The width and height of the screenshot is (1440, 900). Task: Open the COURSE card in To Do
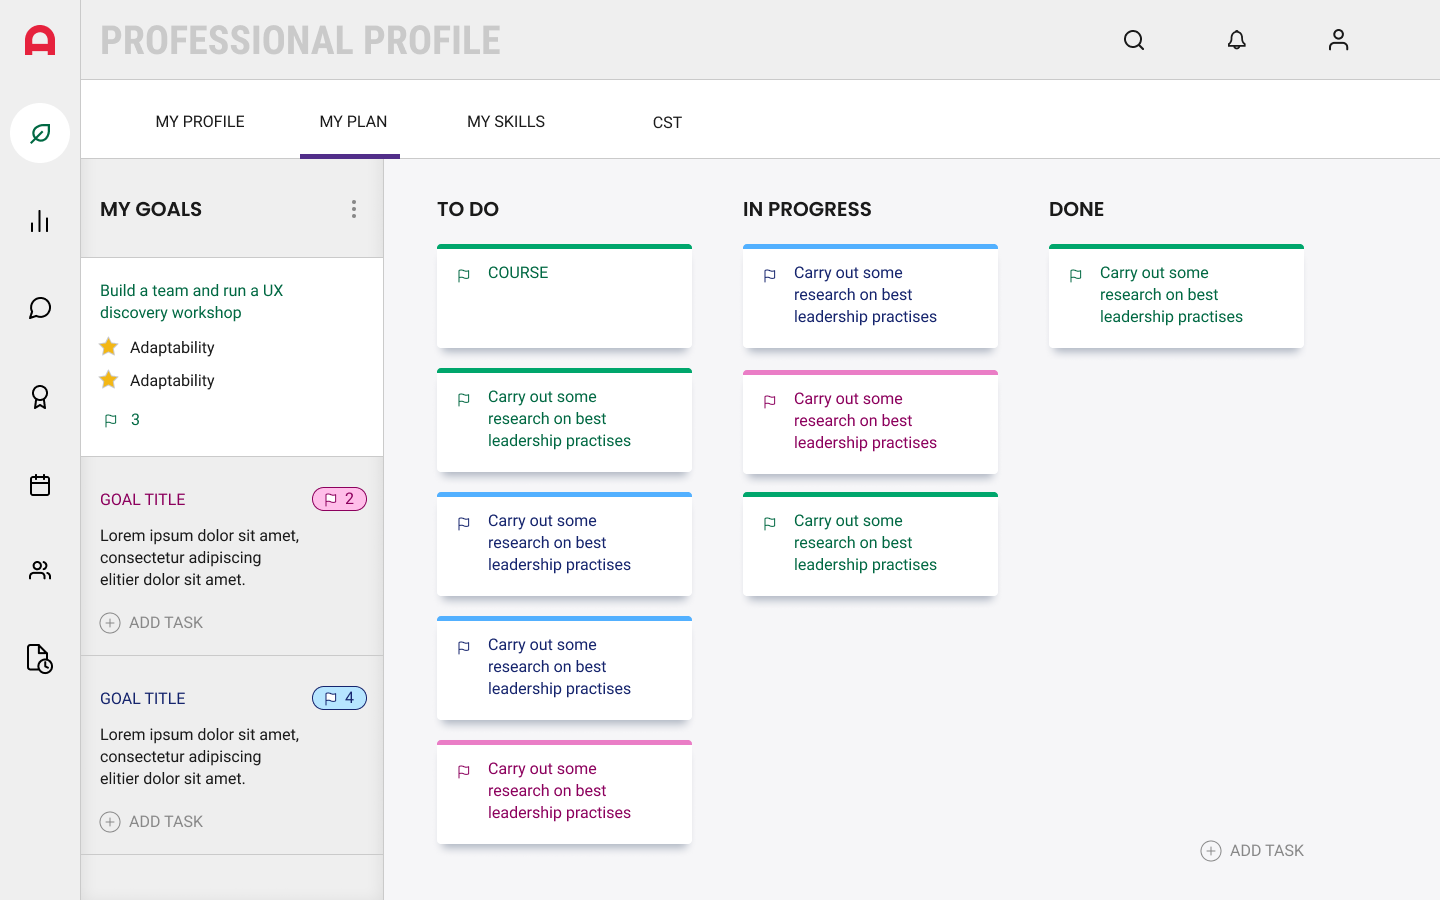click(564, 296)
